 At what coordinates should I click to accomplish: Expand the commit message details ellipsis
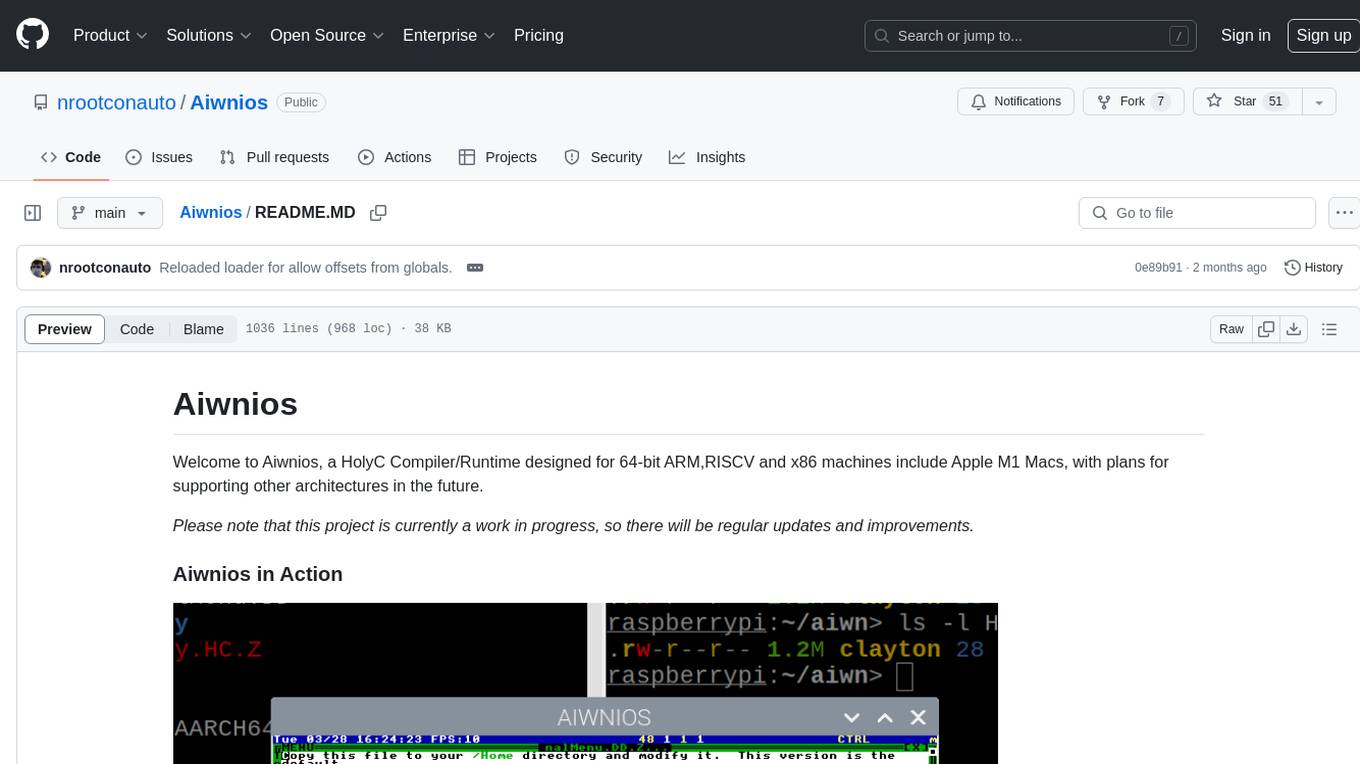pos(475,268)
